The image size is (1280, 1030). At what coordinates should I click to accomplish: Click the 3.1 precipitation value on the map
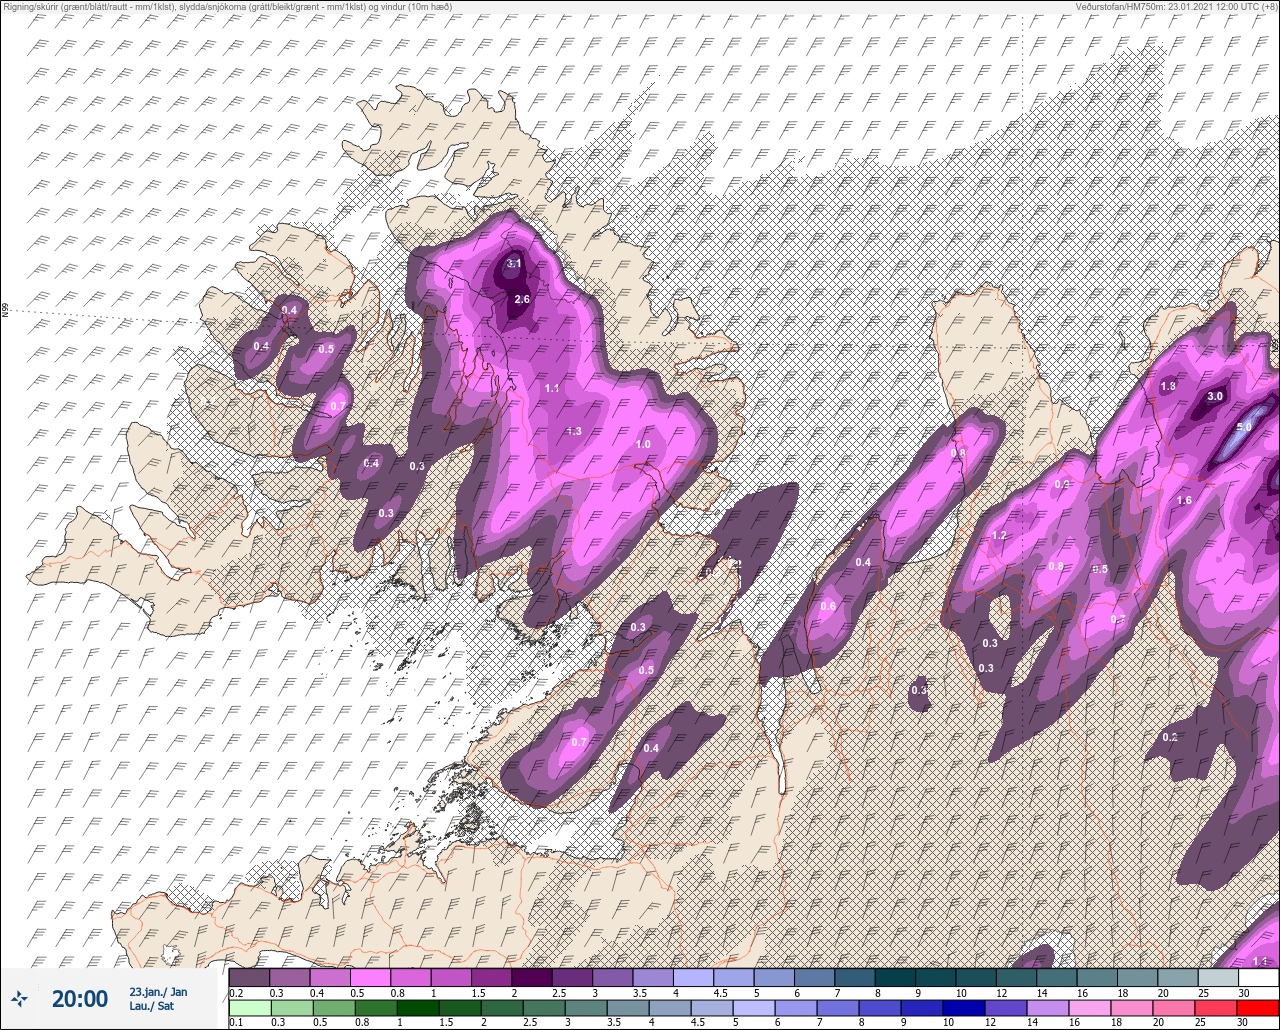click(515, 263)
